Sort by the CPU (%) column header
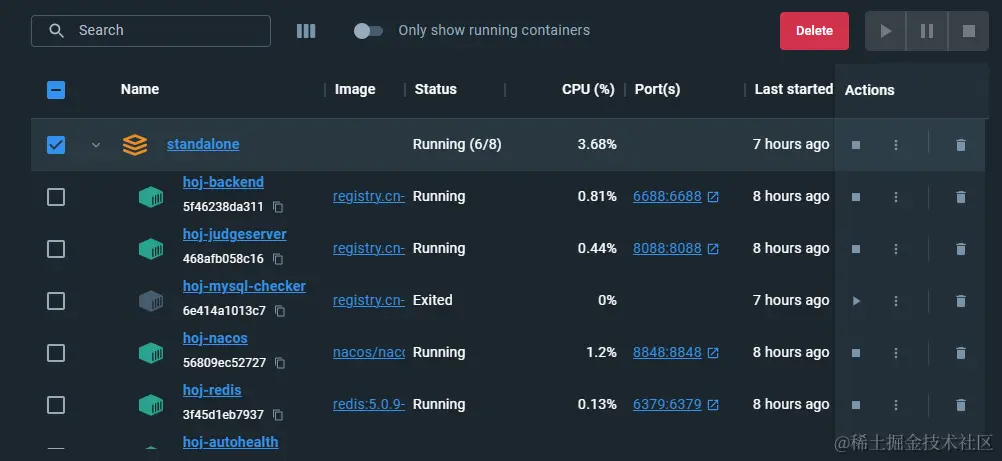Viewport: 1002px width, 461px height. [588, 89]
